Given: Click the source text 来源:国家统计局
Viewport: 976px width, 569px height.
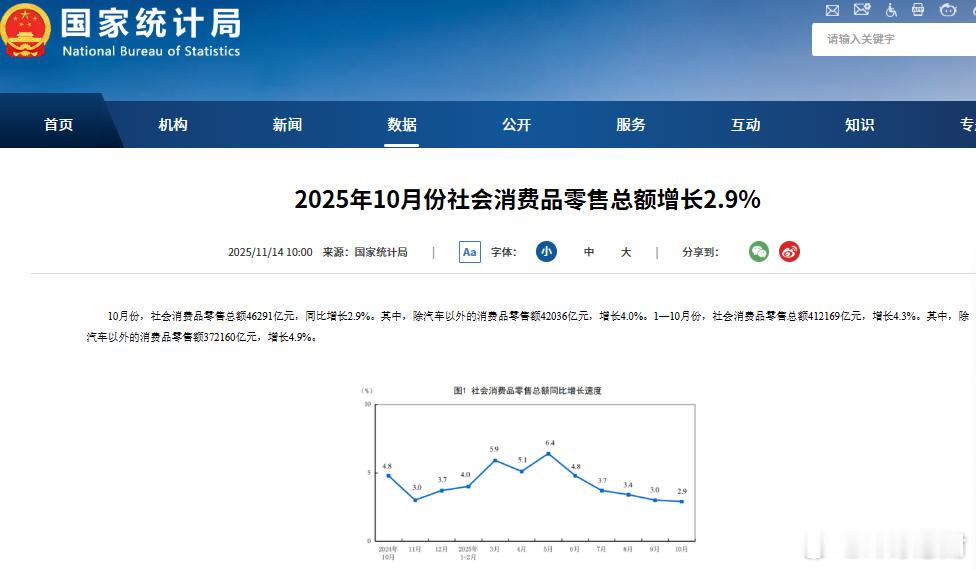Looking at the screenshot, I should click(x=365, y=252).
